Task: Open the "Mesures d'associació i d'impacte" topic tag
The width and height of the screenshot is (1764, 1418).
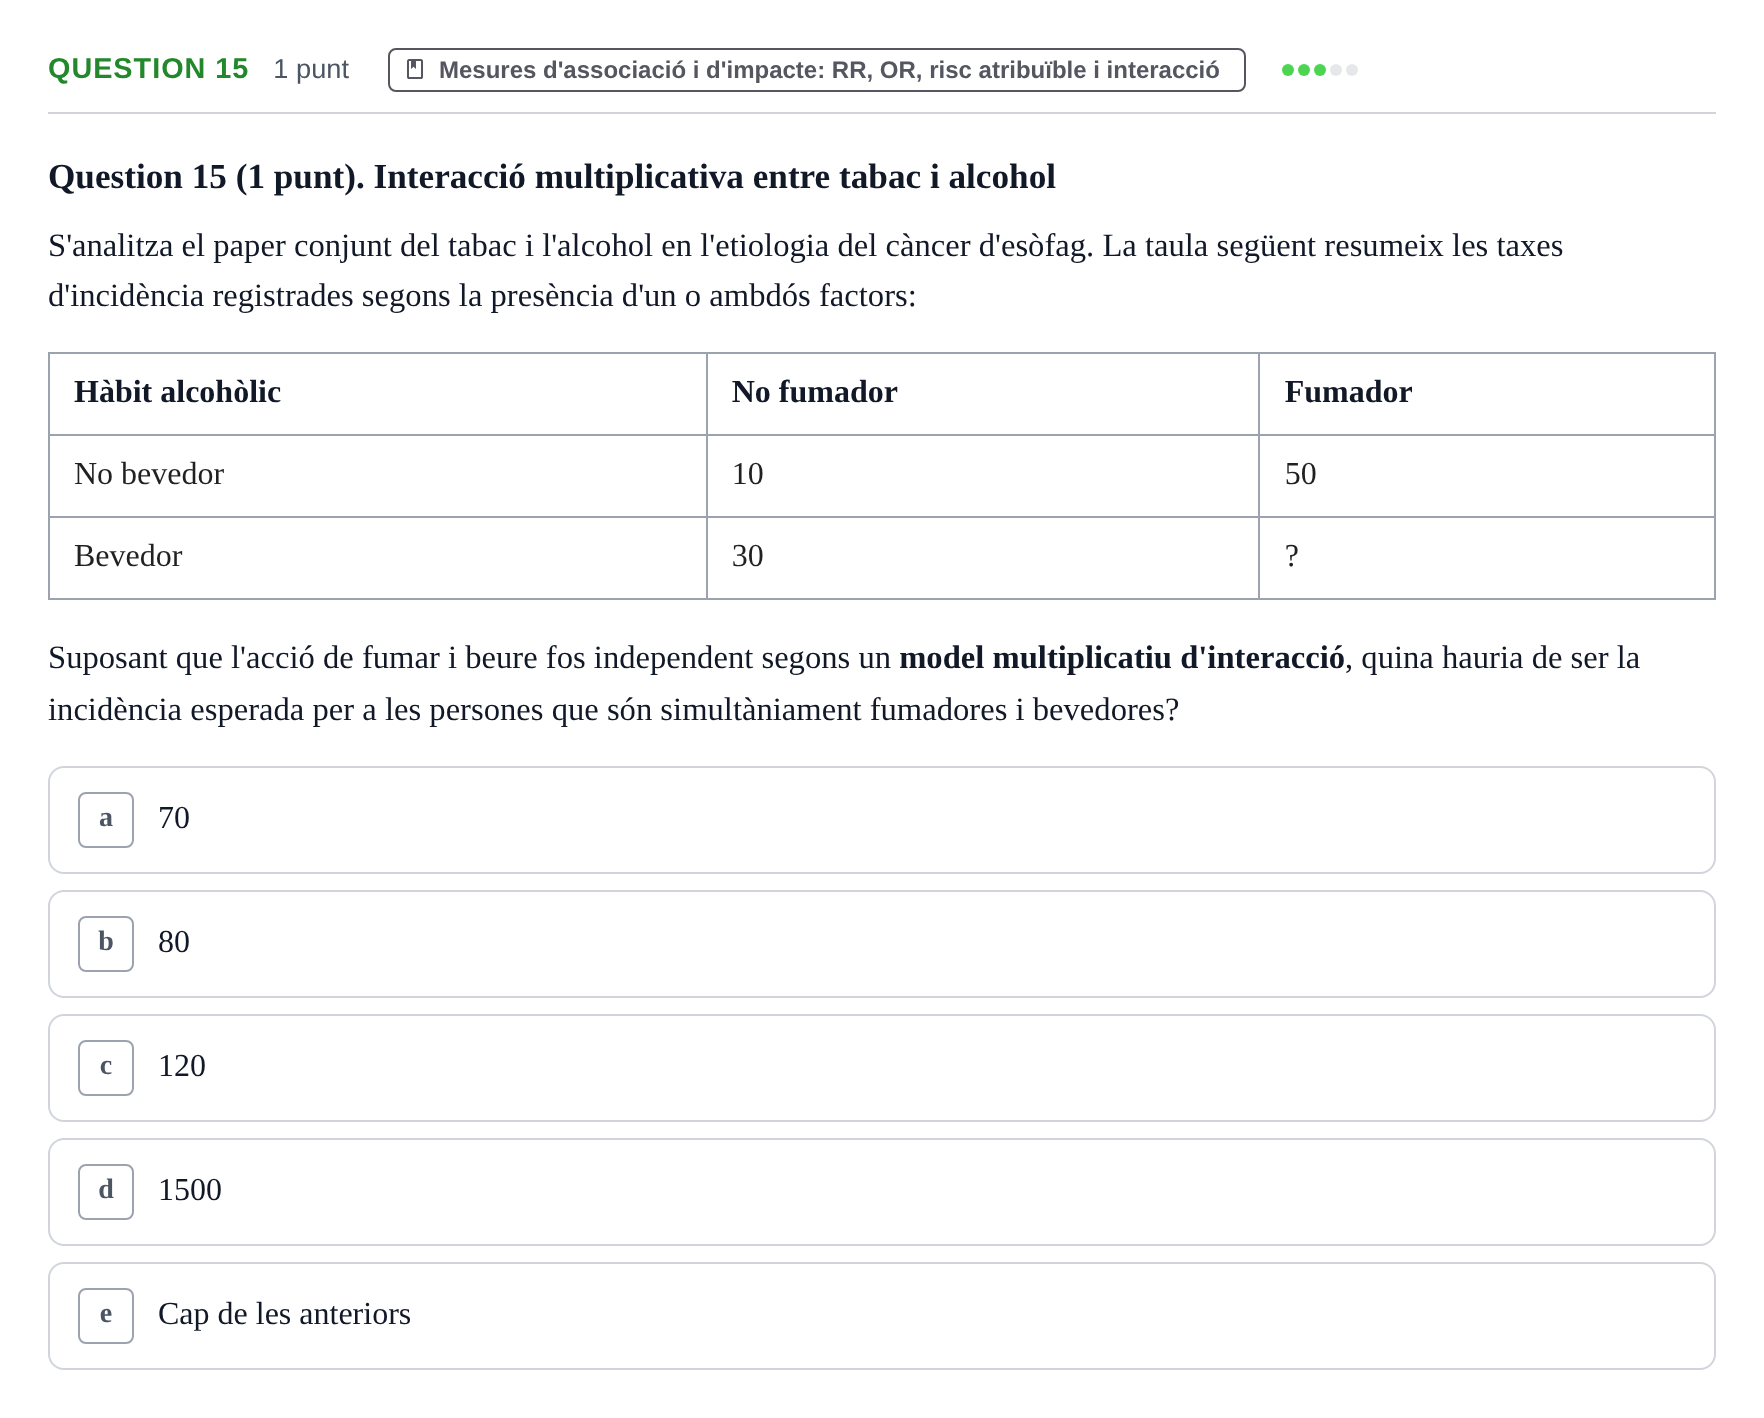Action: [816, 70]
